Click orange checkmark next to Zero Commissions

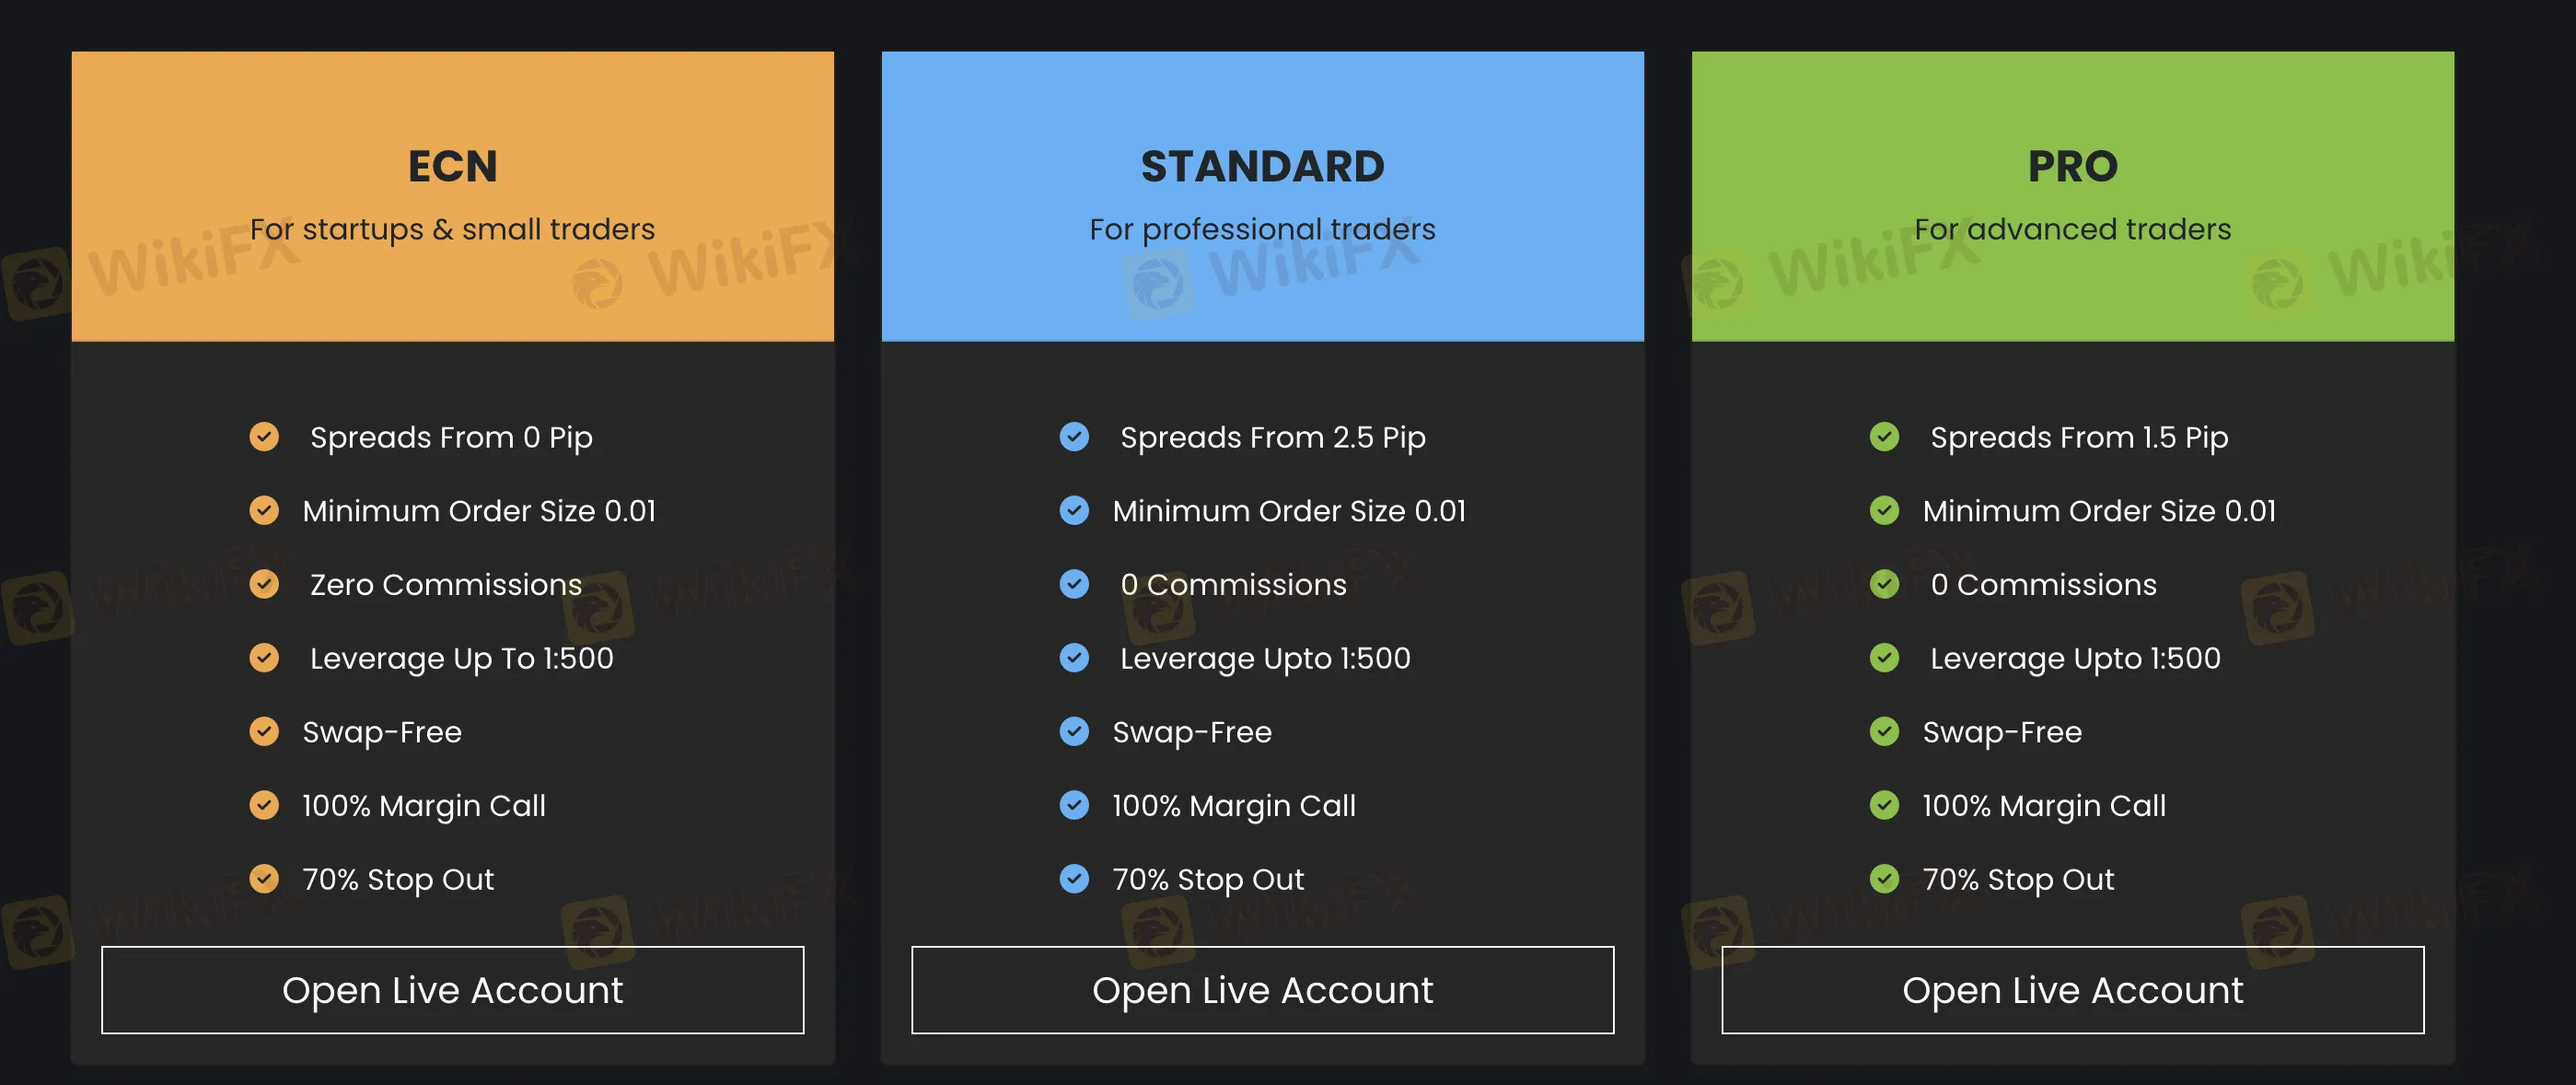264,584
